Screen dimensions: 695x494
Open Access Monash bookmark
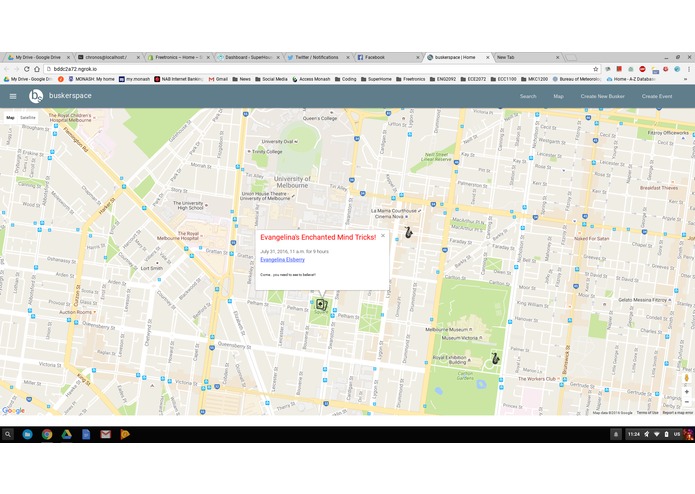311,79
